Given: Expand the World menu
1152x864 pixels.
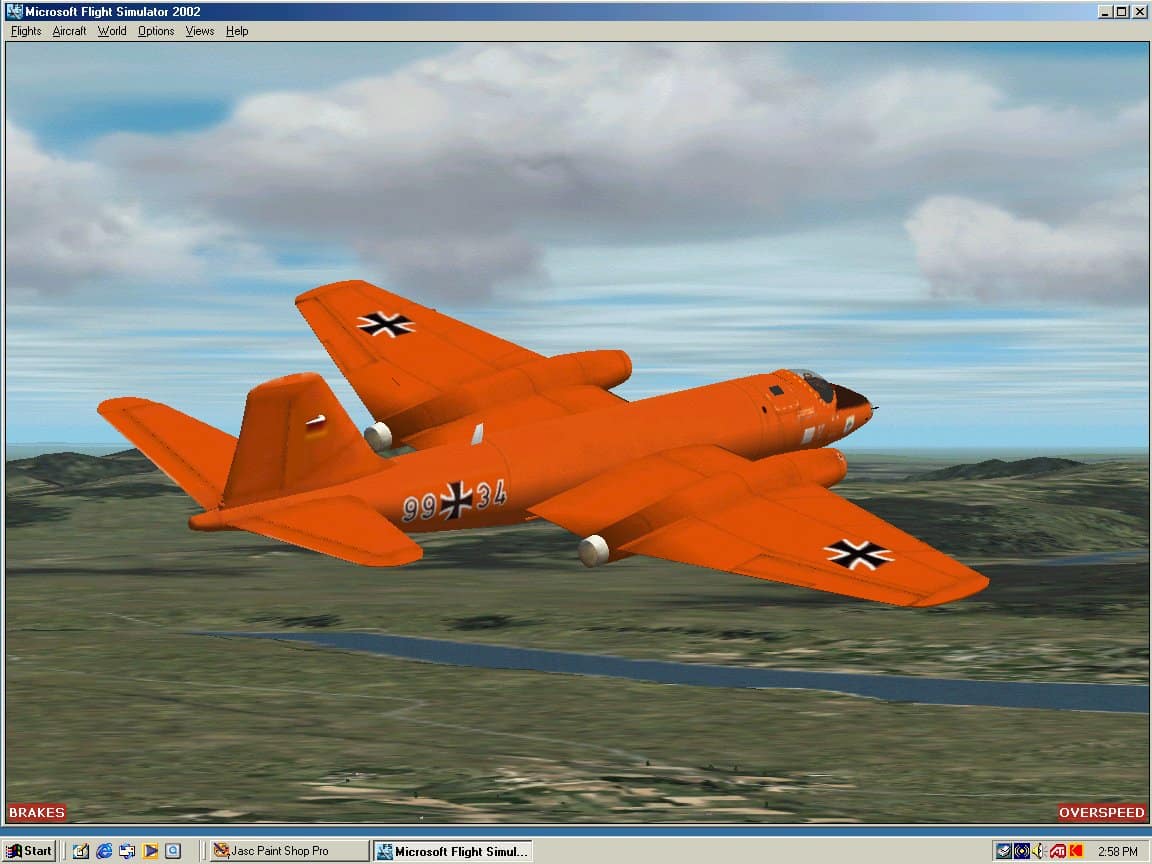Looking at the screenshot, I should click(x=112, y=31).
